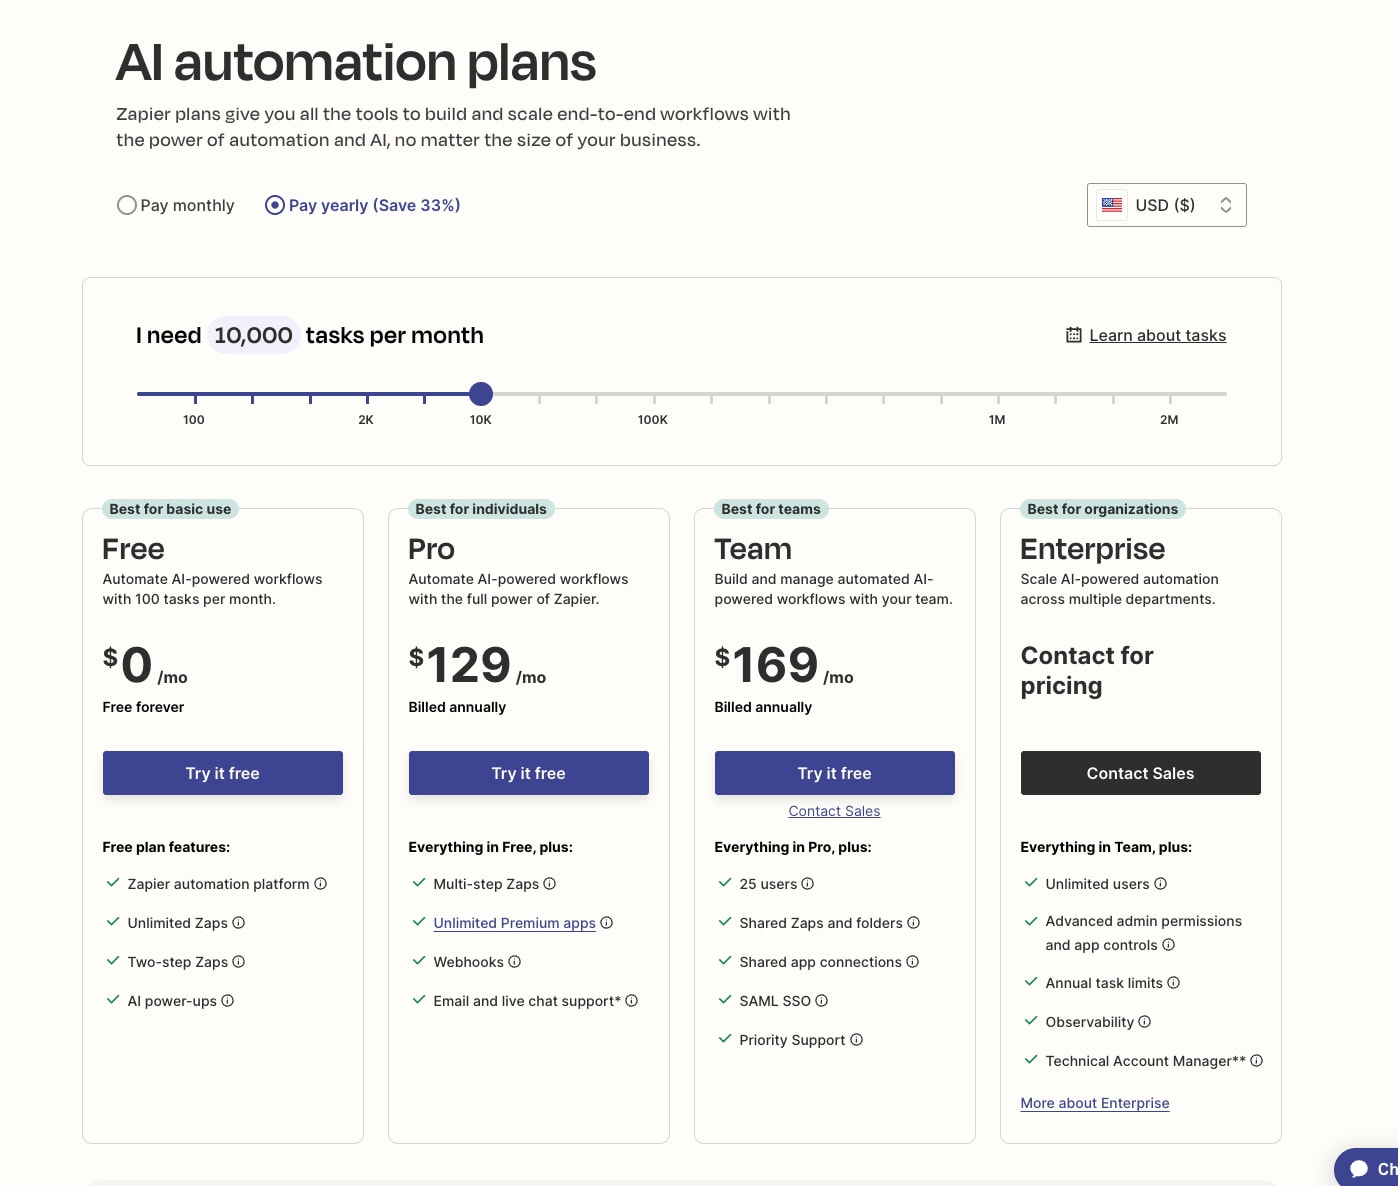The image size is (1398, 1186).
Task: Click the Best for basic use badge
Action: click(170, 509)
